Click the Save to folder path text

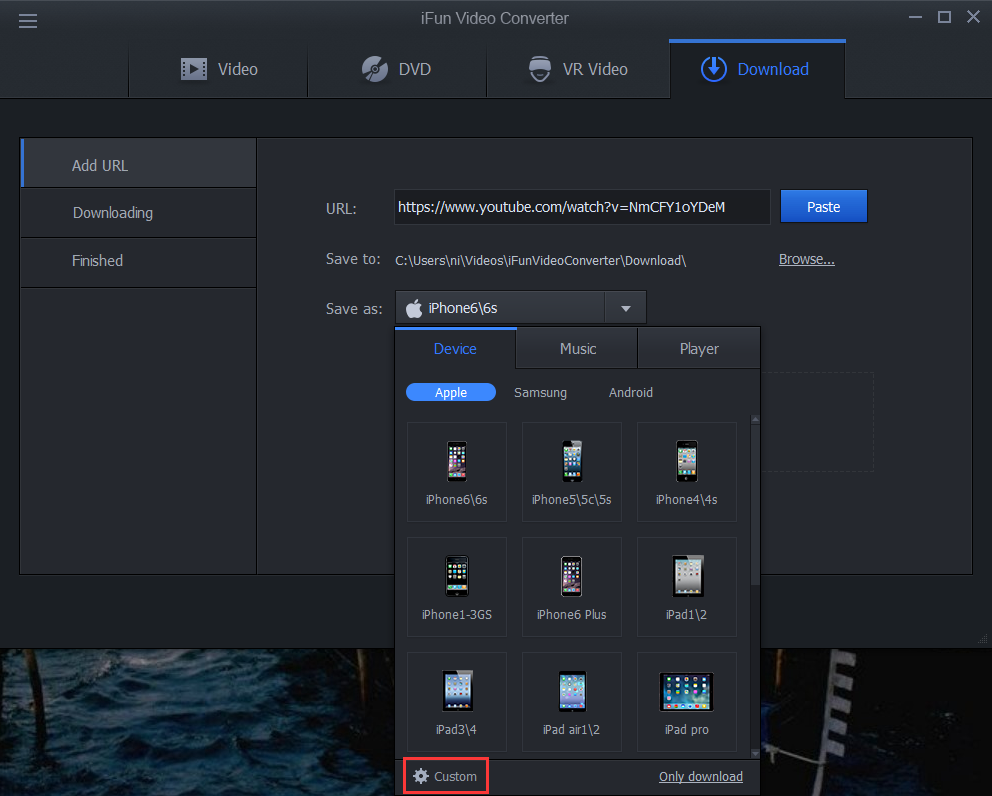tap(540, 260)
